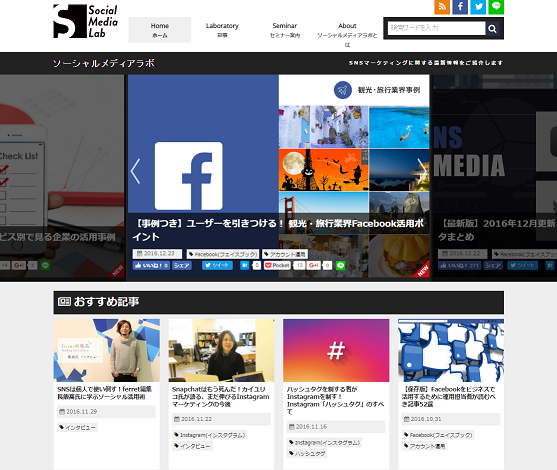Image resolution: width=557 pixels, height=470 pixels.
Task: Like featured article with いいね button
Action: [151, 265]
